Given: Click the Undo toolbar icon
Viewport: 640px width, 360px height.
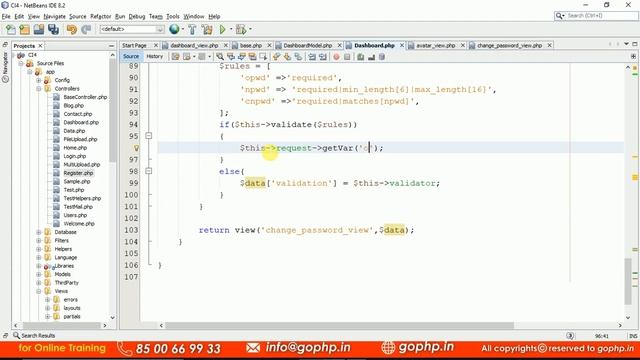Looking at the screenshot, I should click(x=72, y=29).
